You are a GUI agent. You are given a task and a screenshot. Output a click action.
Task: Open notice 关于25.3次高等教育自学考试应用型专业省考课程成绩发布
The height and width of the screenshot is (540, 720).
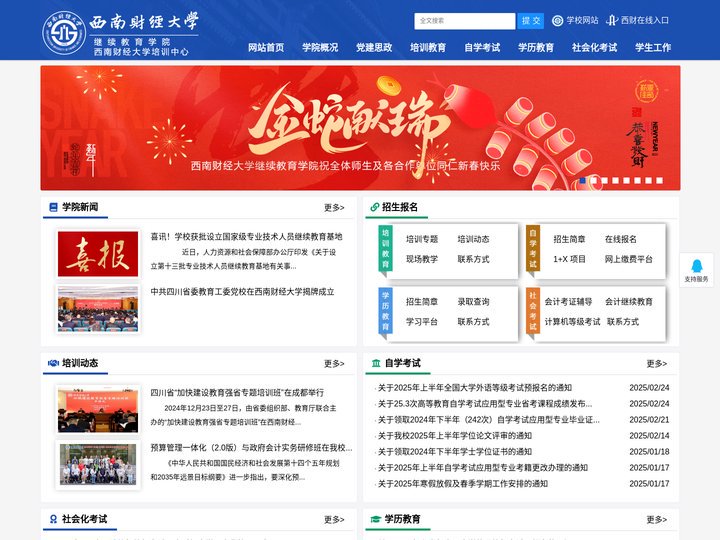tap(485, 404)
